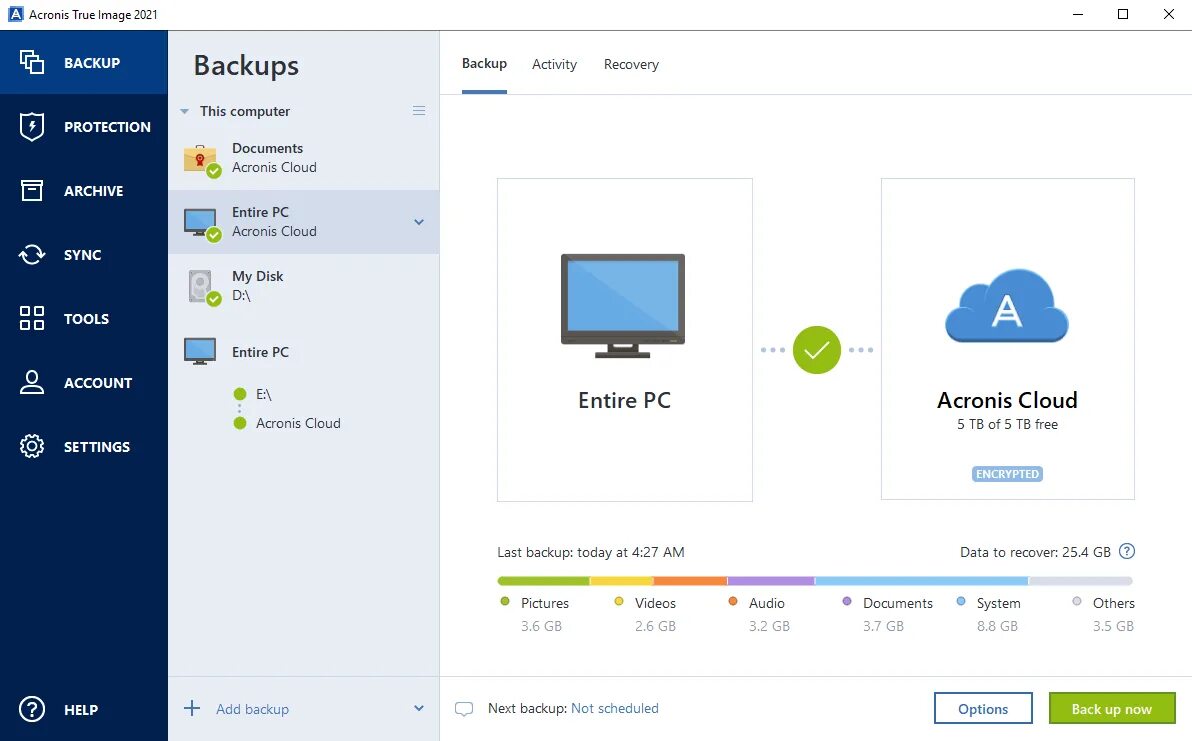Viewport: 1192px width, 741px height.
Task: Click the monitor icon of unconfigured Entire PC backup
Action: 200,351
